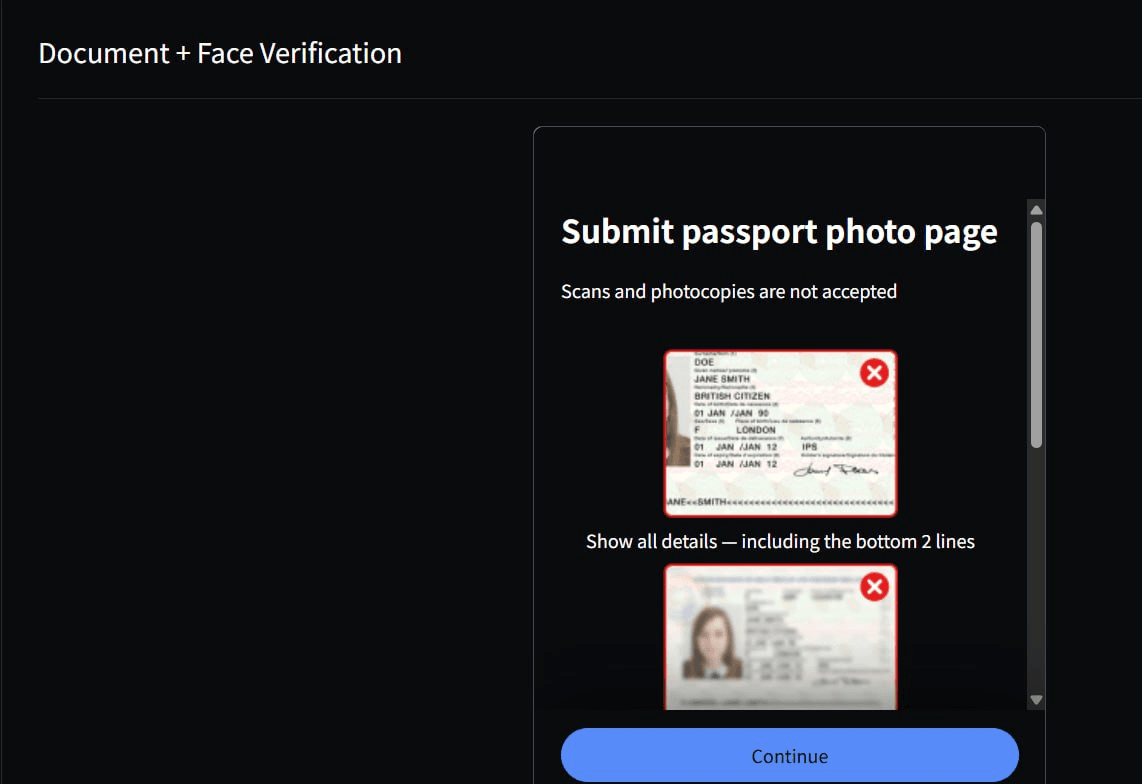
Task: Click the red X on the blurred passport example
Action: pyautogui.click(x=874, y=586)
